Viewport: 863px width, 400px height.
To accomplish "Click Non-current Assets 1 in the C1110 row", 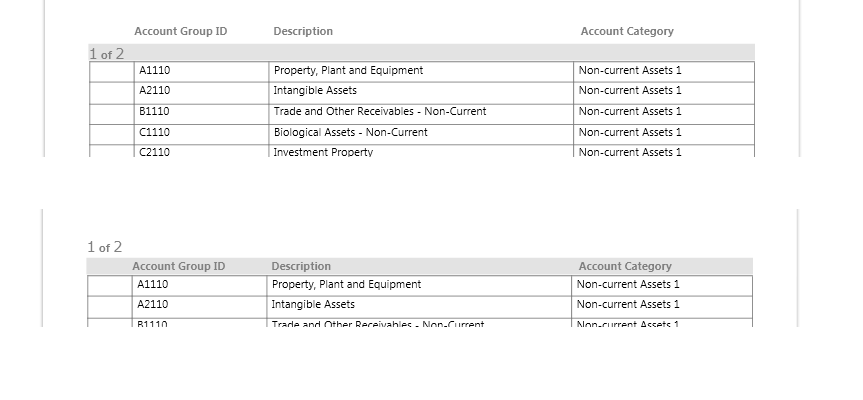I will (630, 132).
